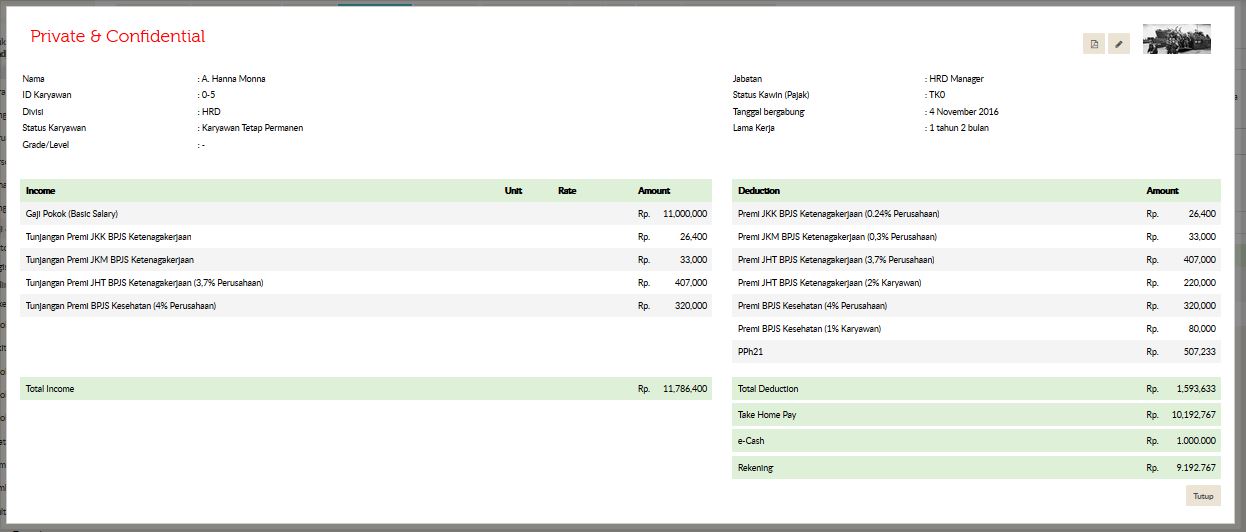
Task: Close the payslip with Tutup button
Action: 1203,495
